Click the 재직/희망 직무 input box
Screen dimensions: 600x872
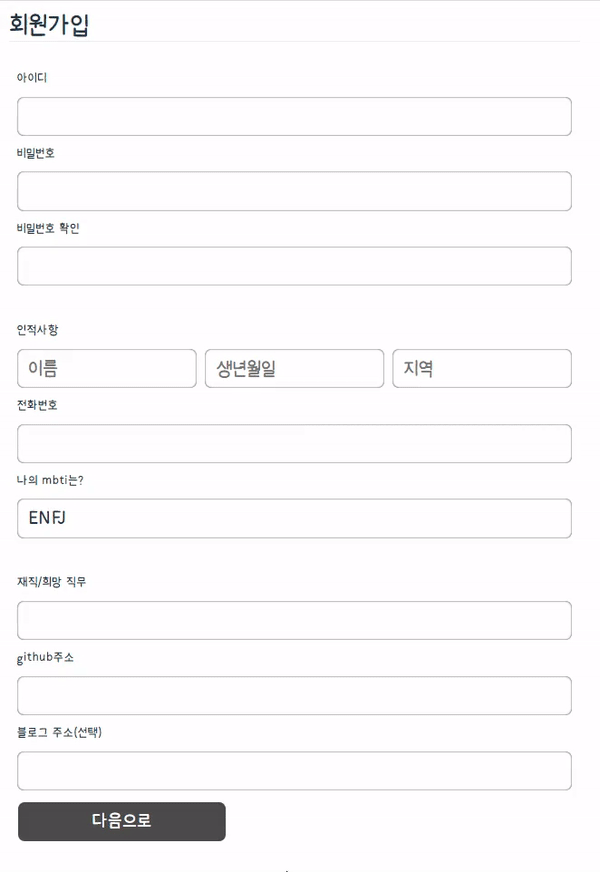coord(294,621)
